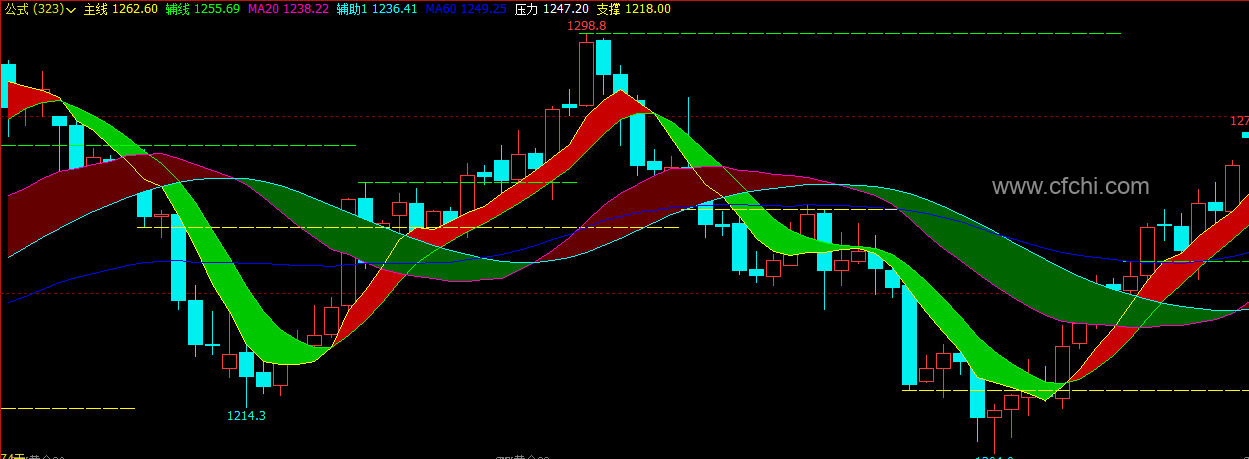Click the 1298.8 high price marker
Viewport: 1249px width, 459px height.
pyautogui.click(x=586, y=26)
